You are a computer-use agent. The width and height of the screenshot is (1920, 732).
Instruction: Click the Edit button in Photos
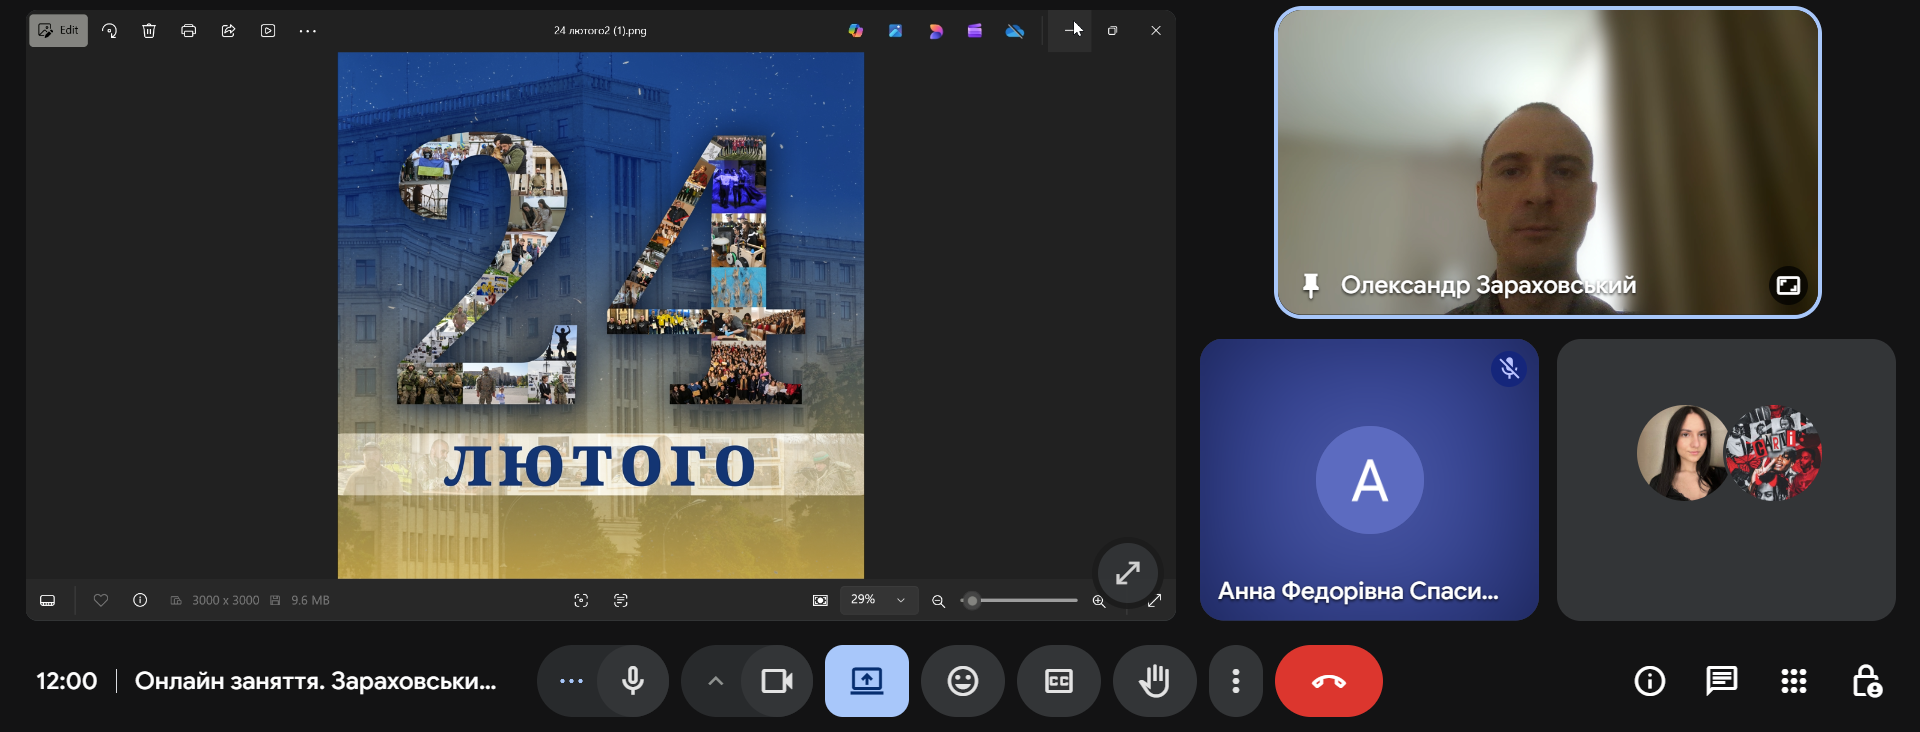click(58, 31)
